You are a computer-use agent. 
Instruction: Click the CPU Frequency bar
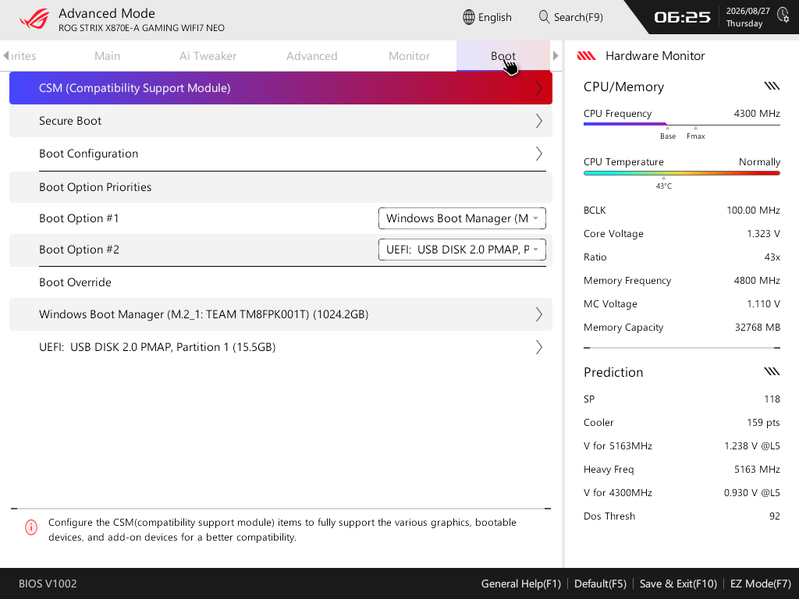point(682,124)
